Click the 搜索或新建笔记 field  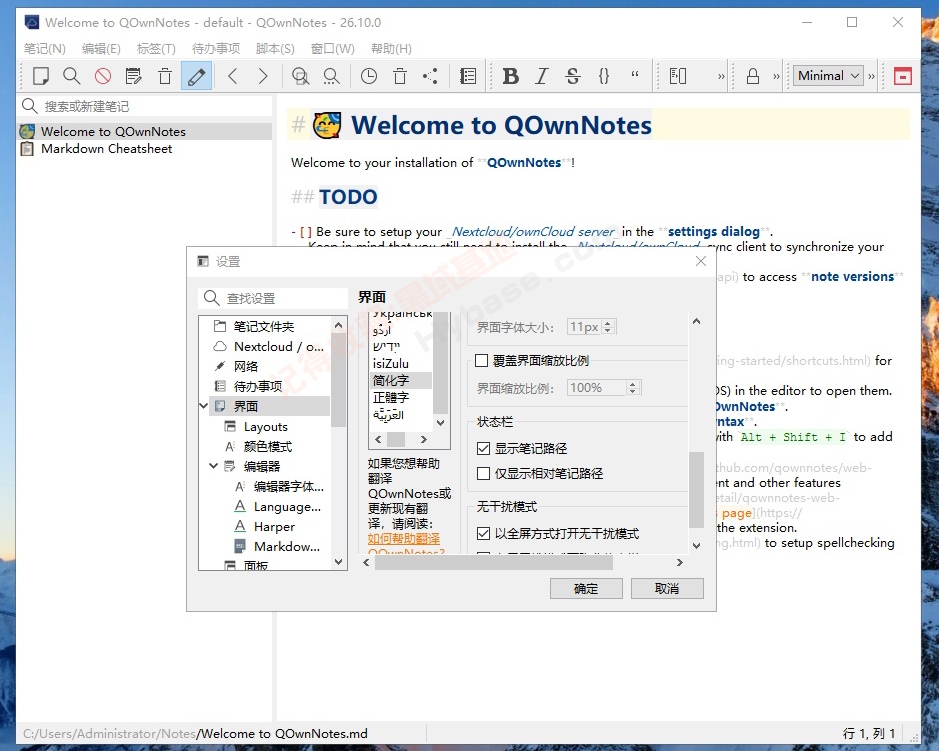tap(146, 106)
